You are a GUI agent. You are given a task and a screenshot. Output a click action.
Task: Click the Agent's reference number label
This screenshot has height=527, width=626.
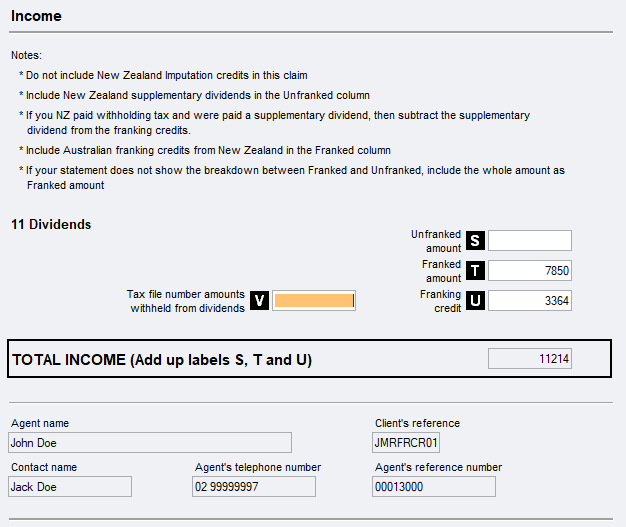click(x=438, y=467)
